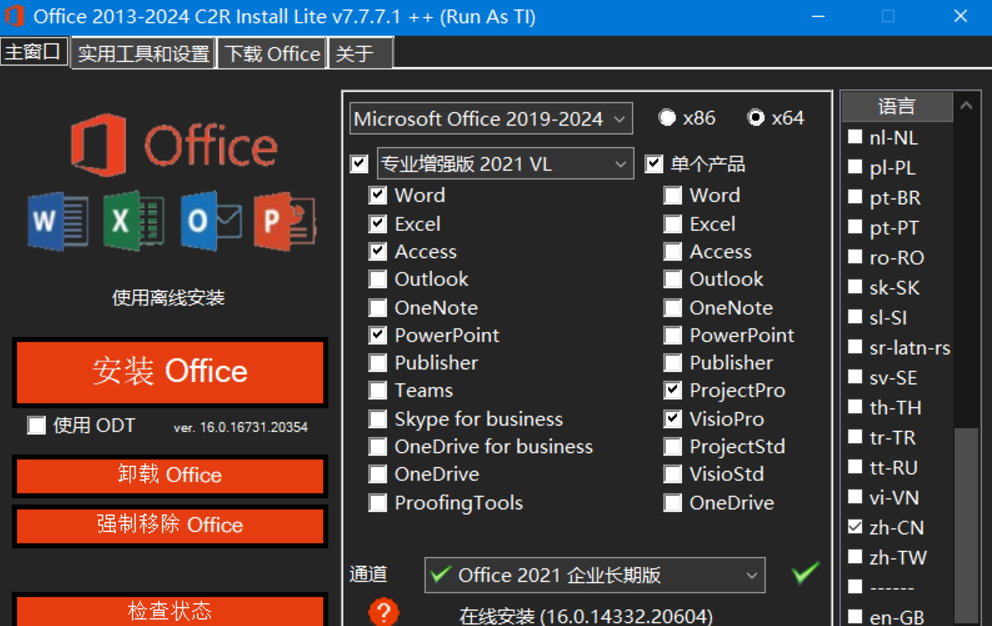992x626 pixels.
Task: Toggle the 使用 ODT checkbox
Action: tap(37, 425)
